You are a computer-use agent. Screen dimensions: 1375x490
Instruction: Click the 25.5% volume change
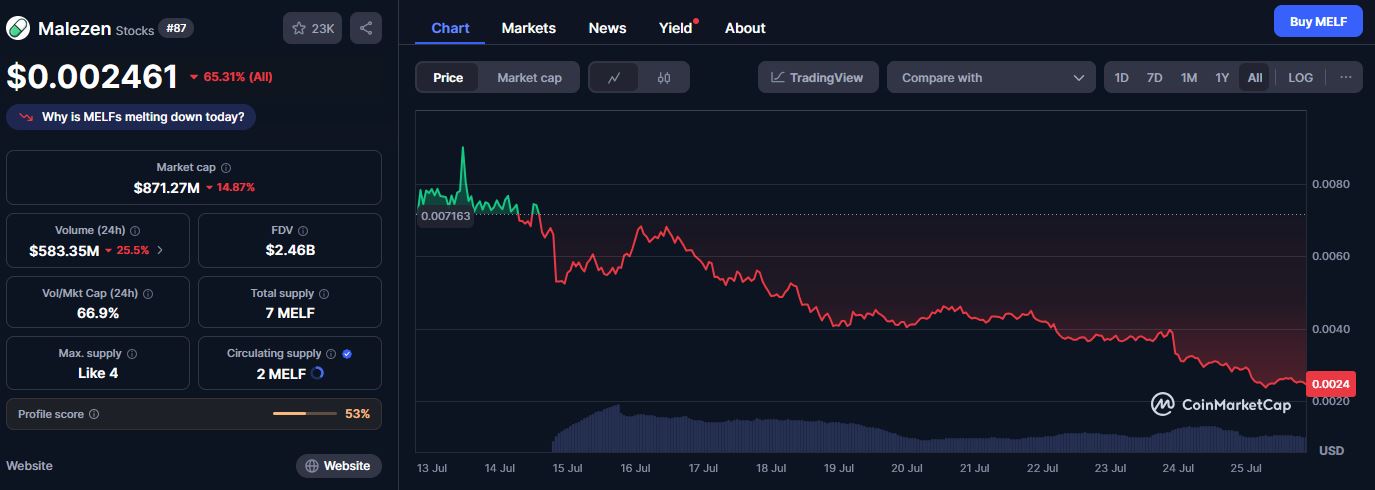(127, 250)
